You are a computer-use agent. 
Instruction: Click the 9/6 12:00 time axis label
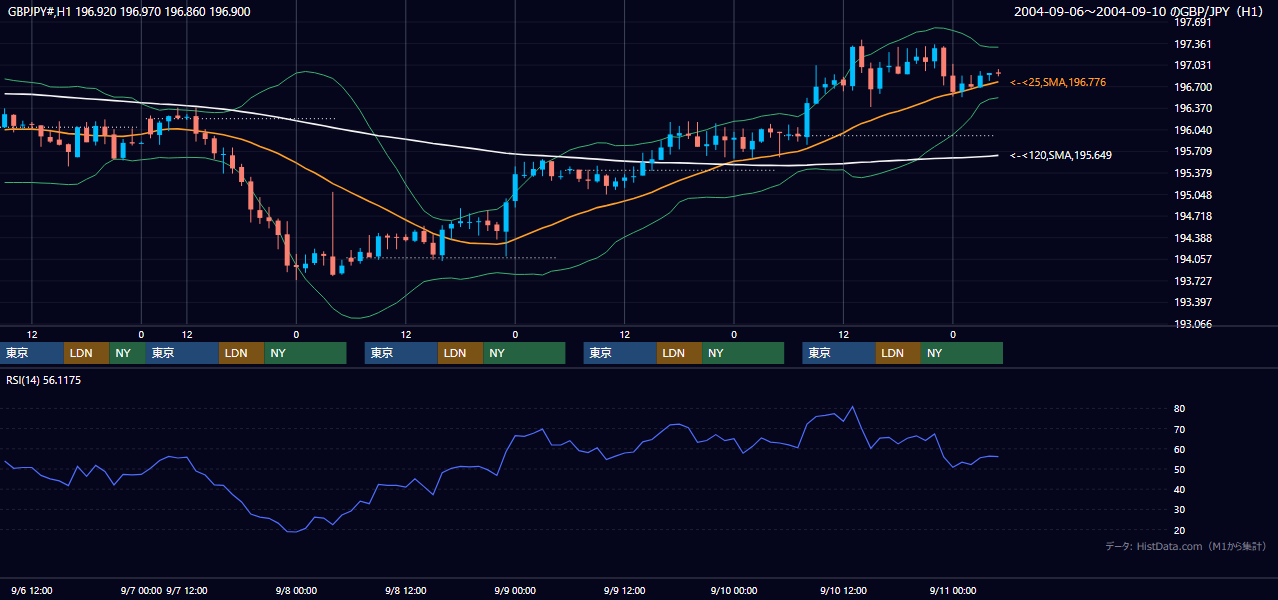click(x=32, y=591)
